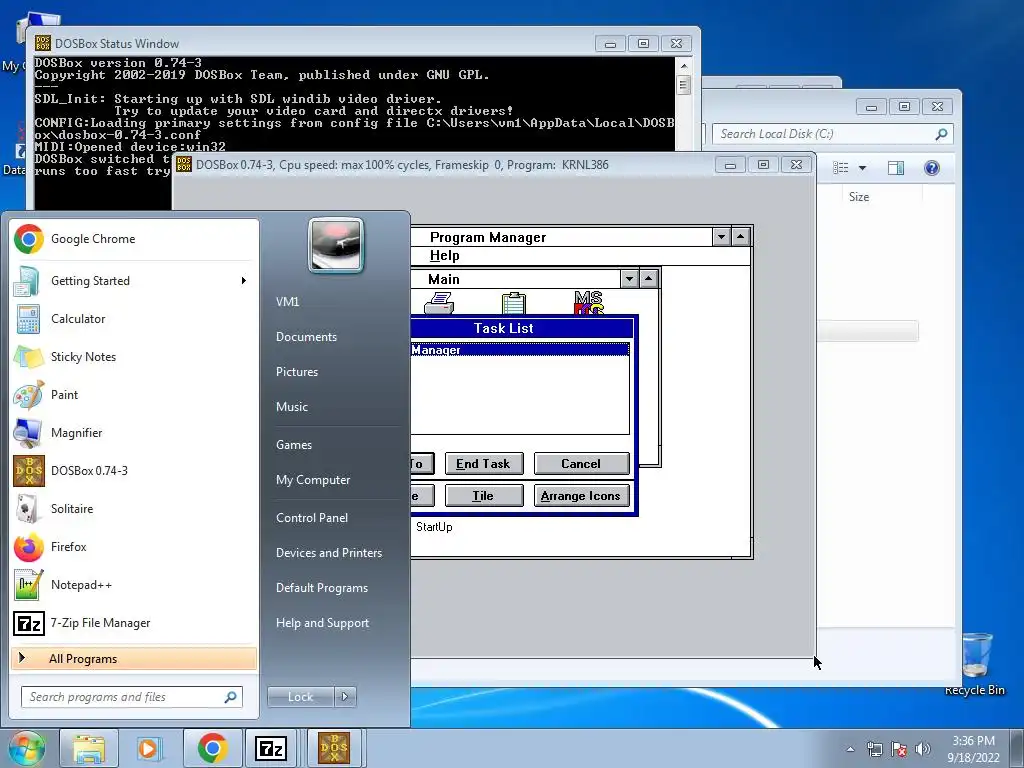The height and width of the screenshot is (768, 1024).
Task: Open Devices and Printers from Start menu
Action: coord(328,553)
